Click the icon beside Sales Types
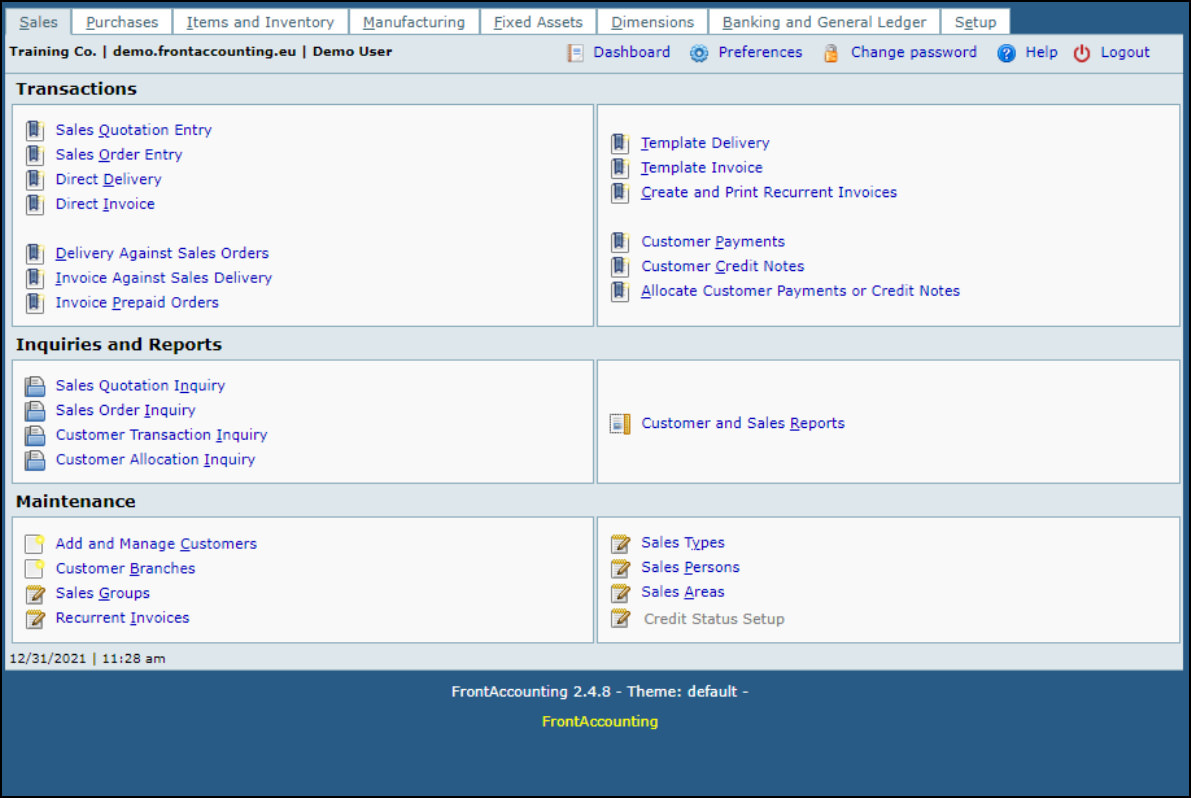Image resolution: width=1191 pixels, height=798 pixels. (621, 543)
